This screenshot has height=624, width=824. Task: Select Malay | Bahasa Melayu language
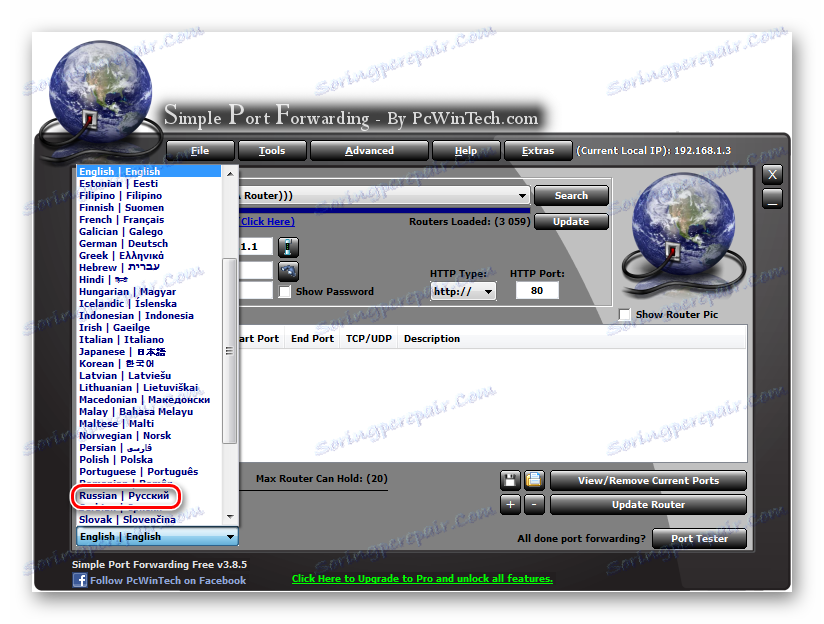(149, 412)
